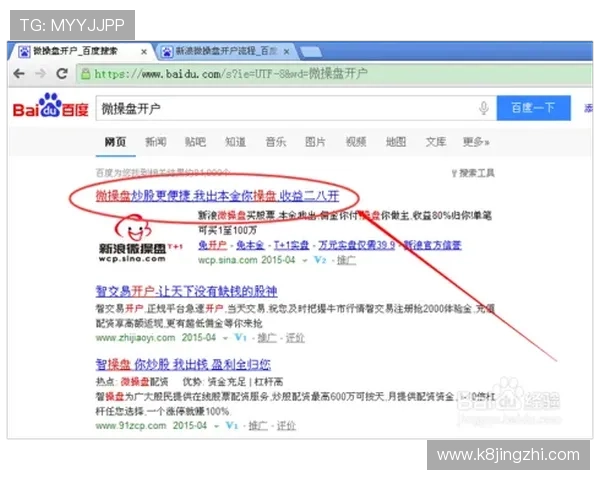Screen dimensions: 600x480
Task: Click 推广 link in 91zcp.com result
Action: tap(258, 426)
